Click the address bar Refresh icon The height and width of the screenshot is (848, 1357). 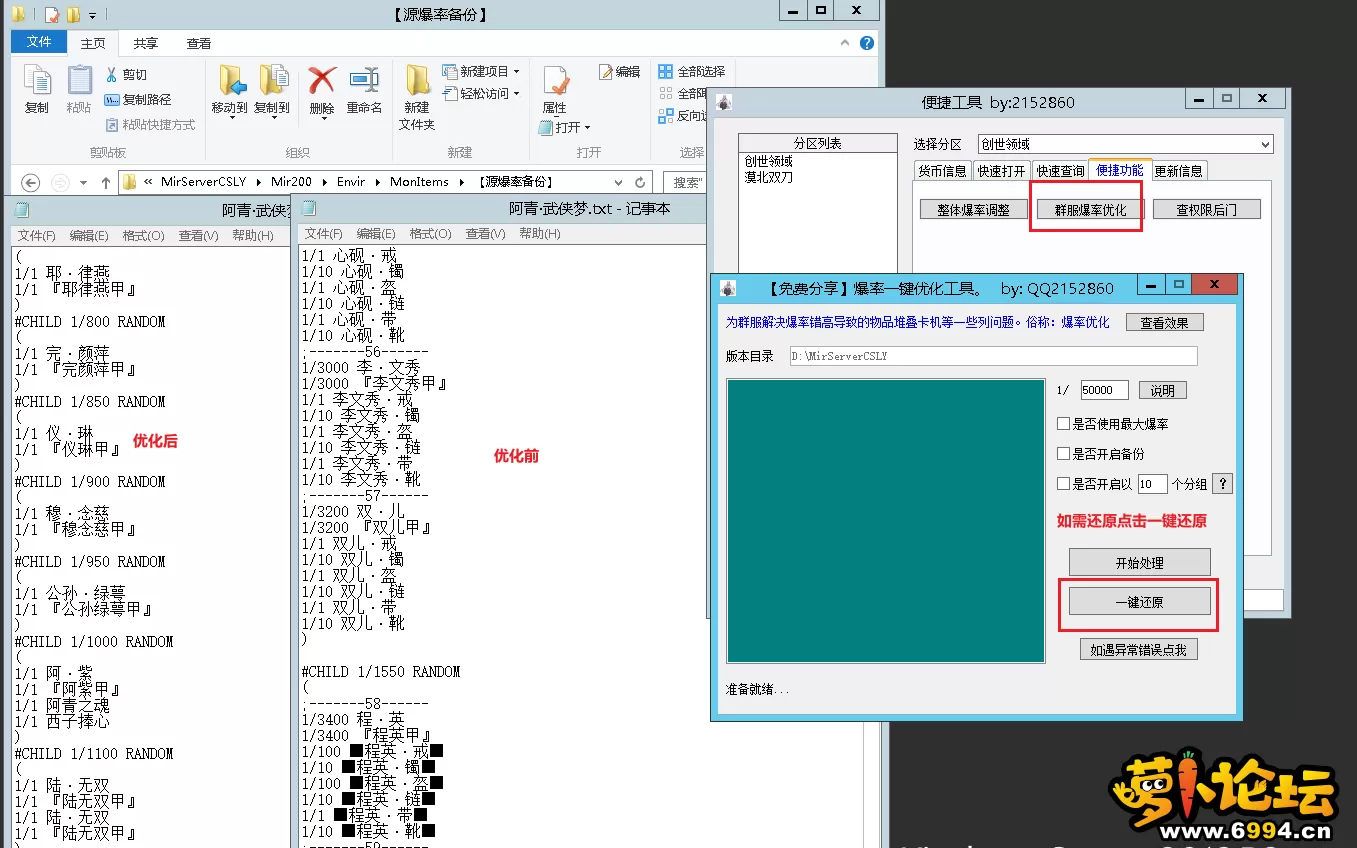[641, 182]
